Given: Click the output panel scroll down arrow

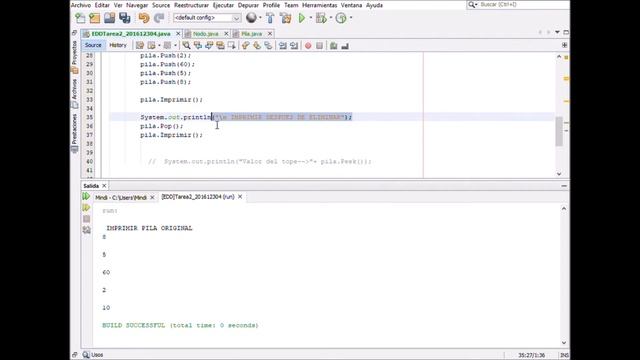Looking at the screenshot, I should click(564, 343).
